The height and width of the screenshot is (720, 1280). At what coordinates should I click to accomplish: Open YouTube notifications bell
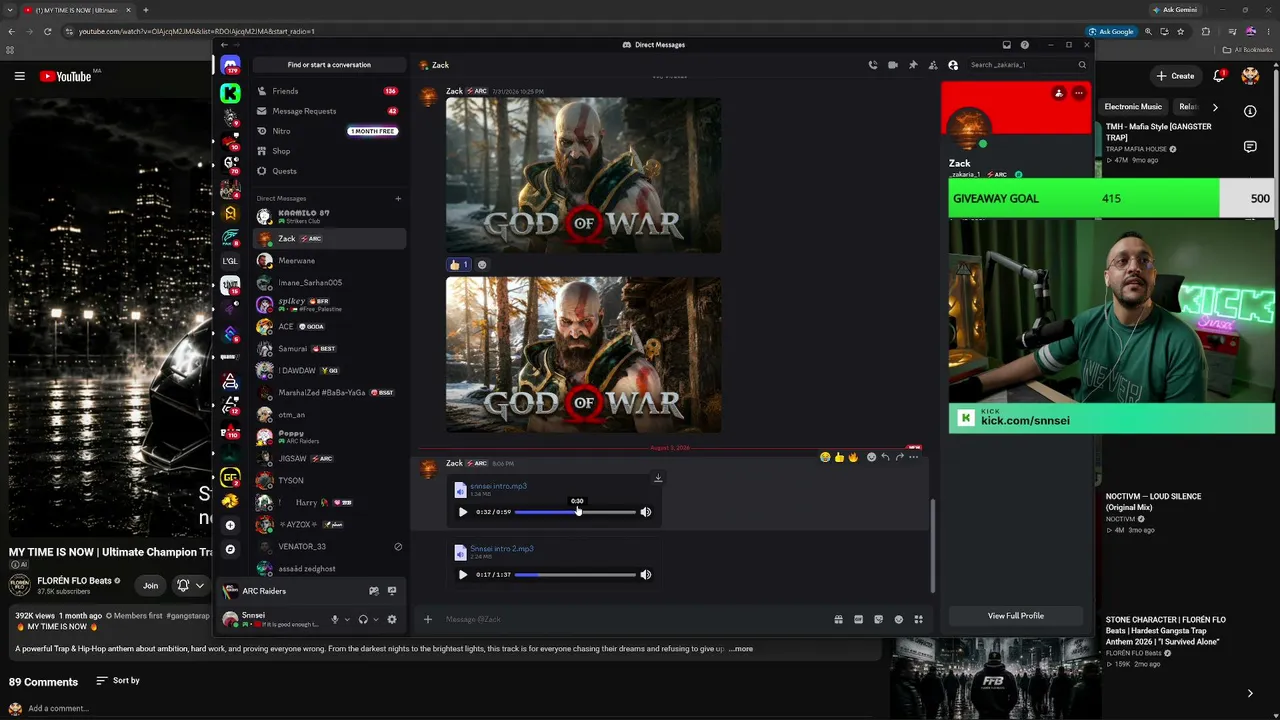click(1219, 76)
